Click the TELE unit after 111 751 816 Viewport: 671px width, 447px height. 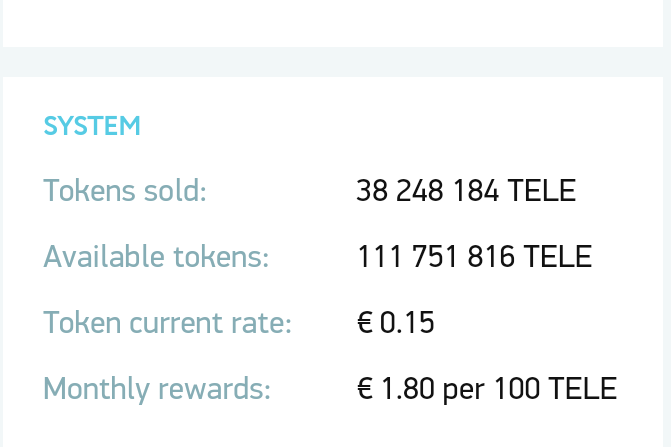point(558,257)
